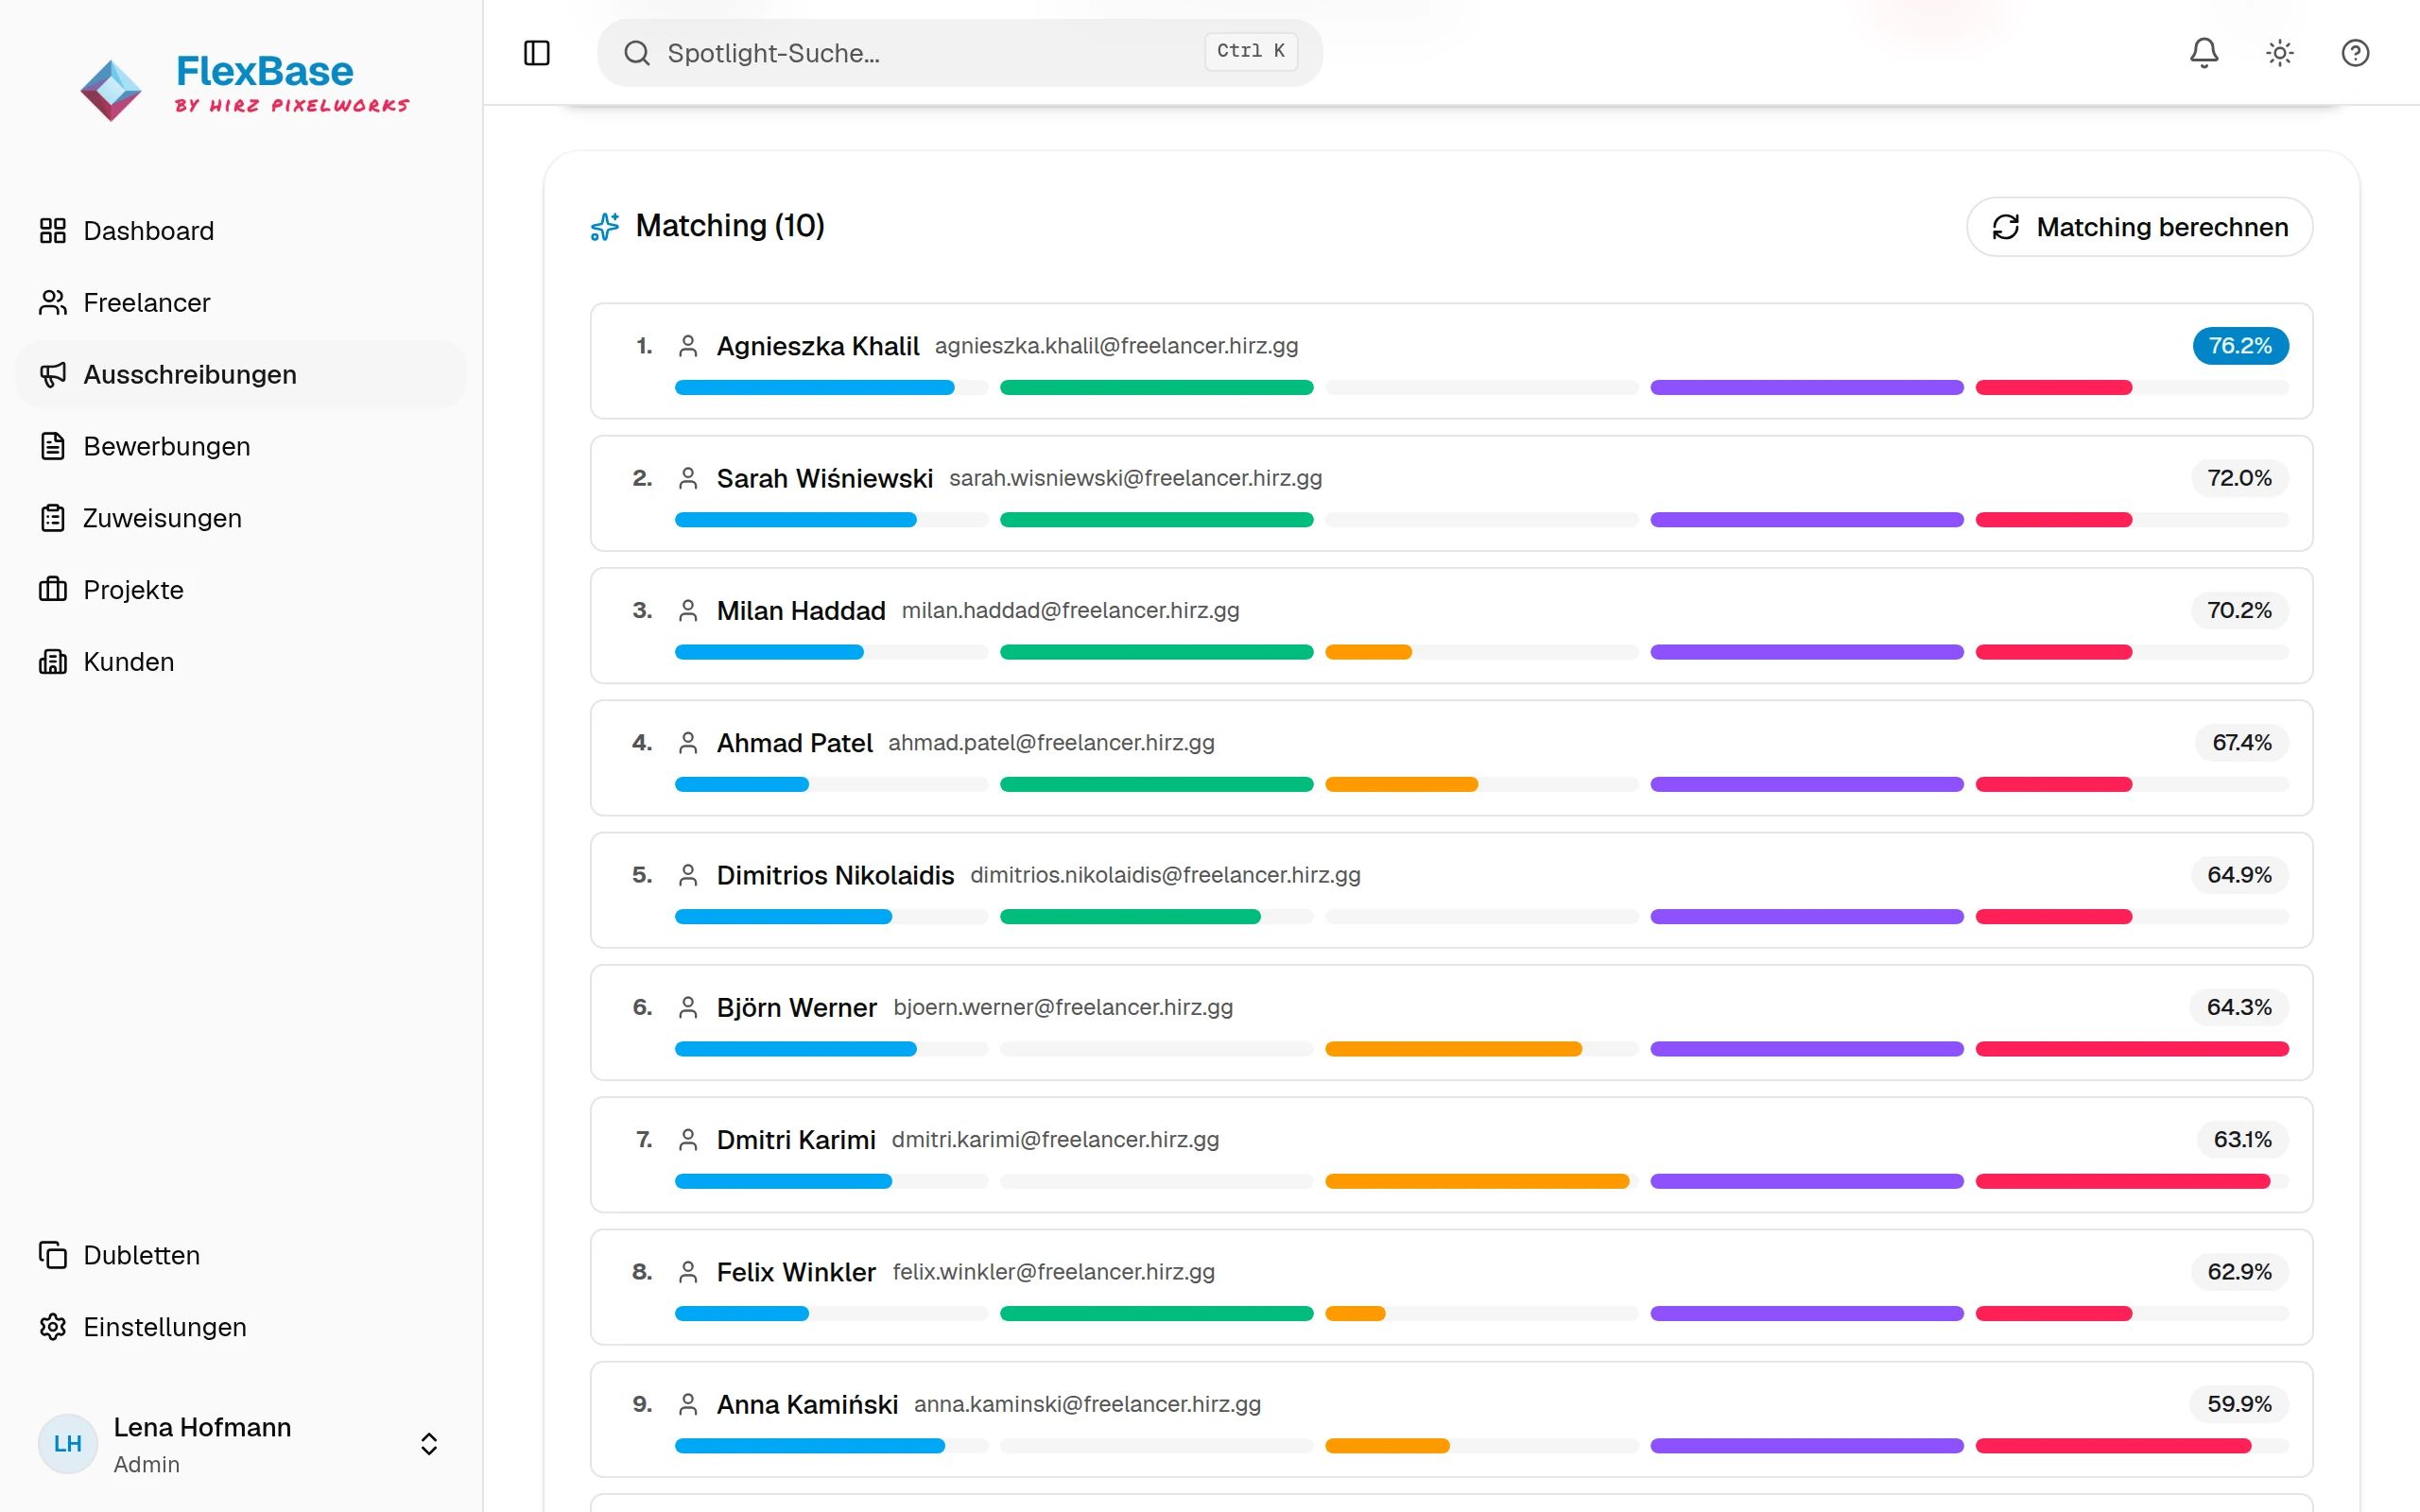Click the FlexBase logo
Image resolution: width=2420 pixels, height=1512 pixels.
pyautogui.click(x=245, y=88)
